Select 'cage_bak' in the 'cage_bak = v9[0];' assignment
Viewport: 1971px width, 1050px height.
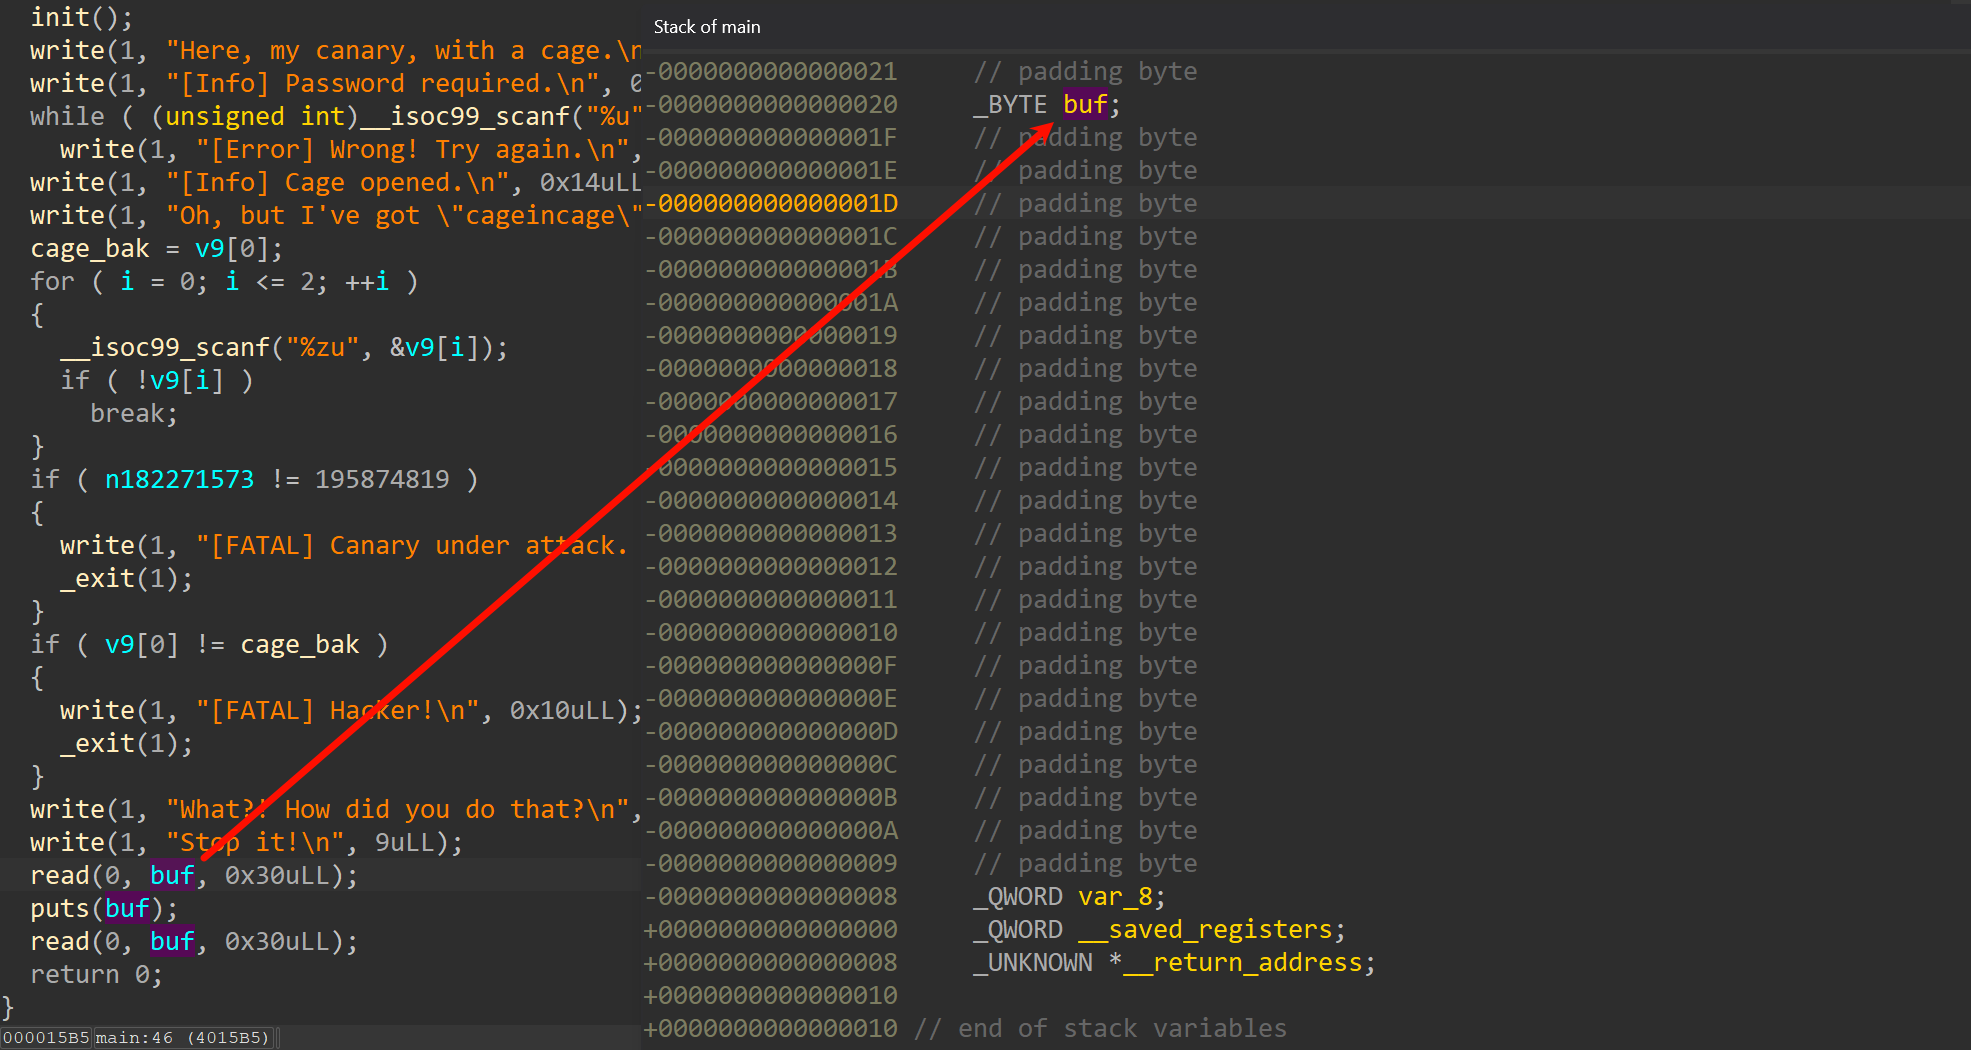[89, 248]
